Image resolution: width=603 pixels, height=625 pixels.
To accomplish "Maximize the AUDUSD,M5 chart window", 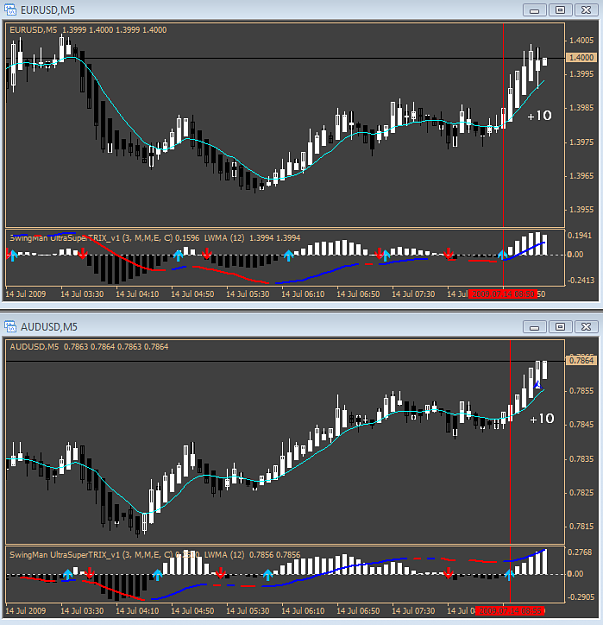I will click(x=560, y=327).
